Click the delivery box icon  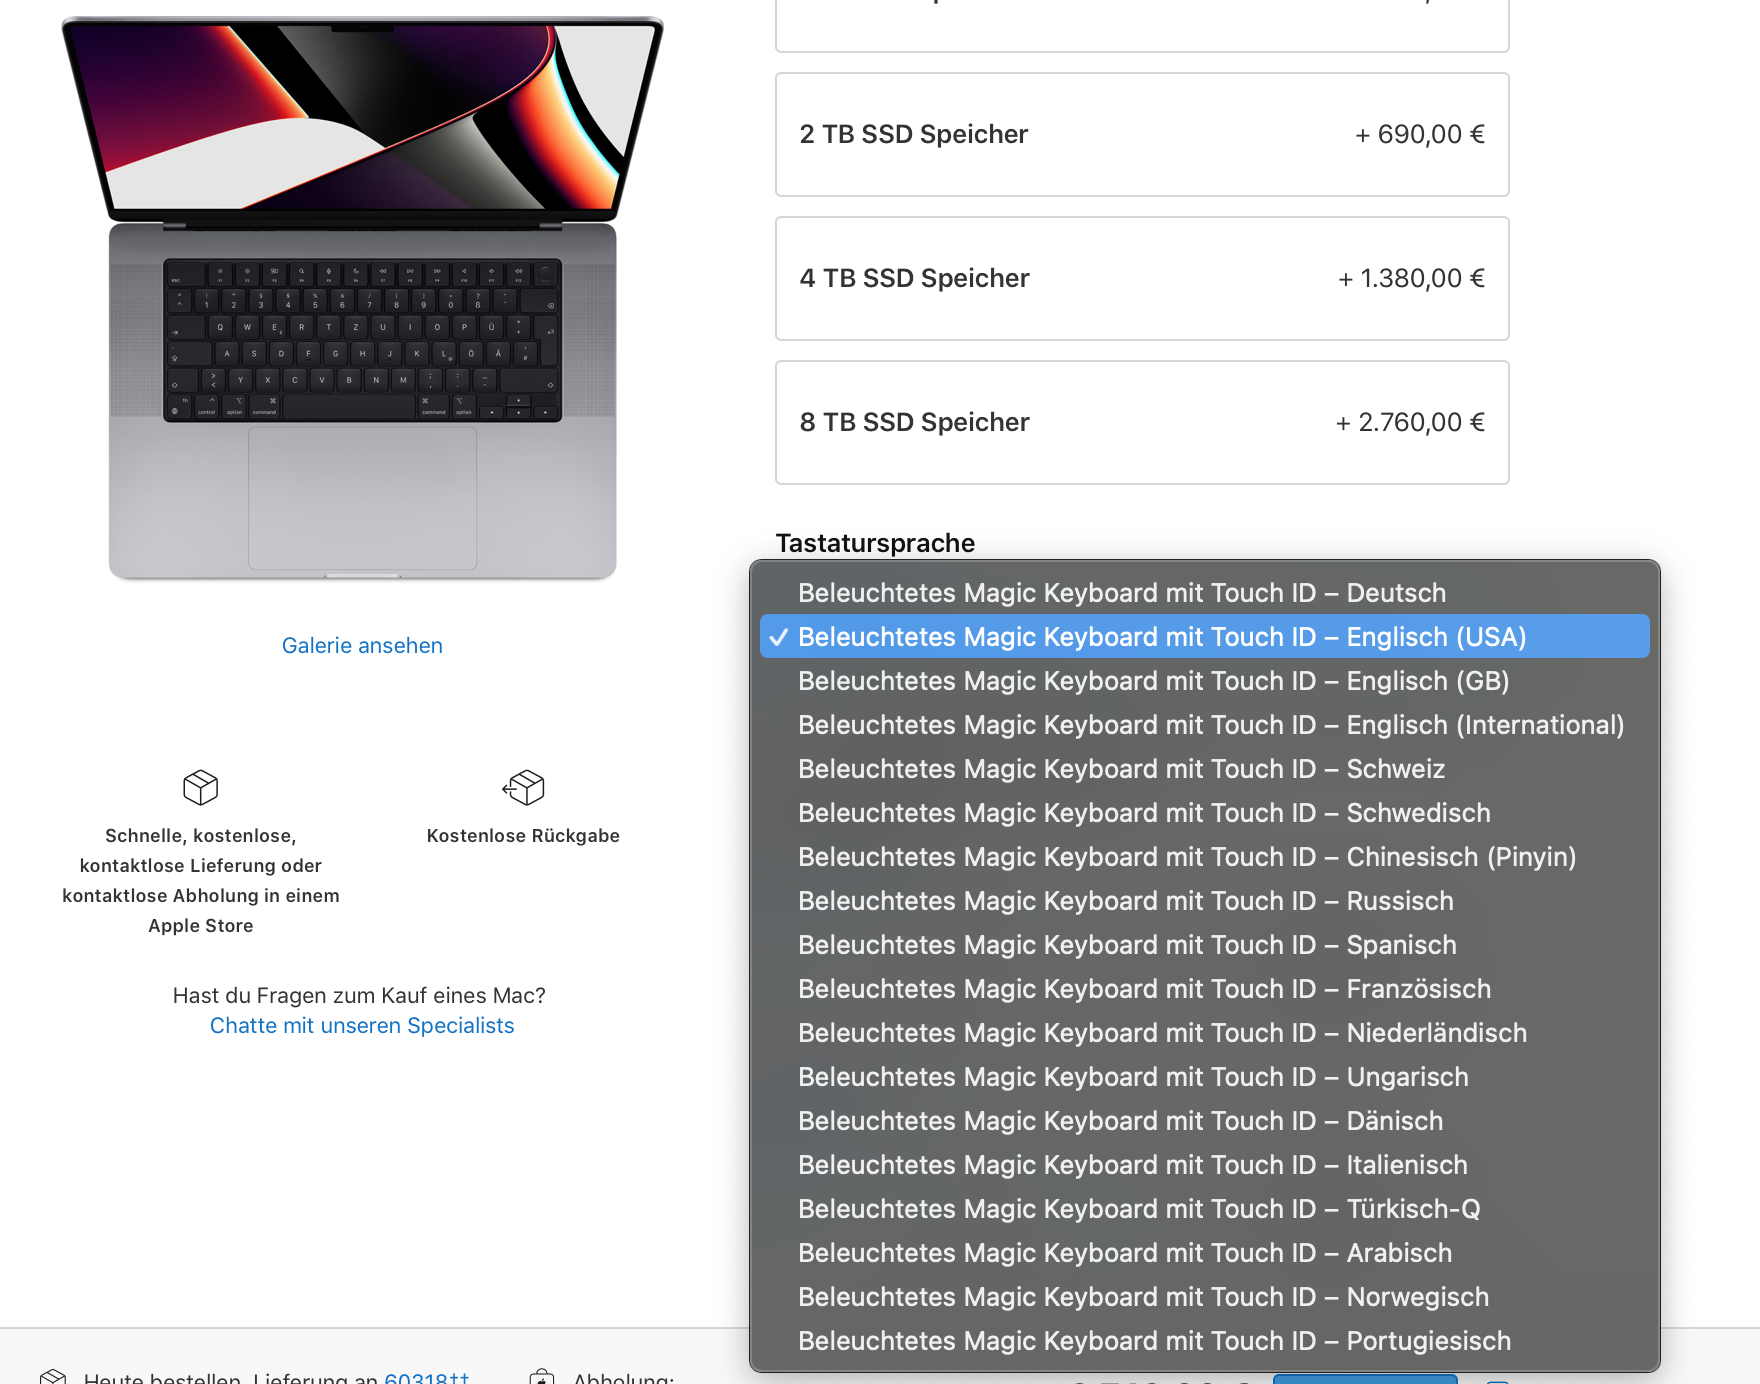pos(200,788)
